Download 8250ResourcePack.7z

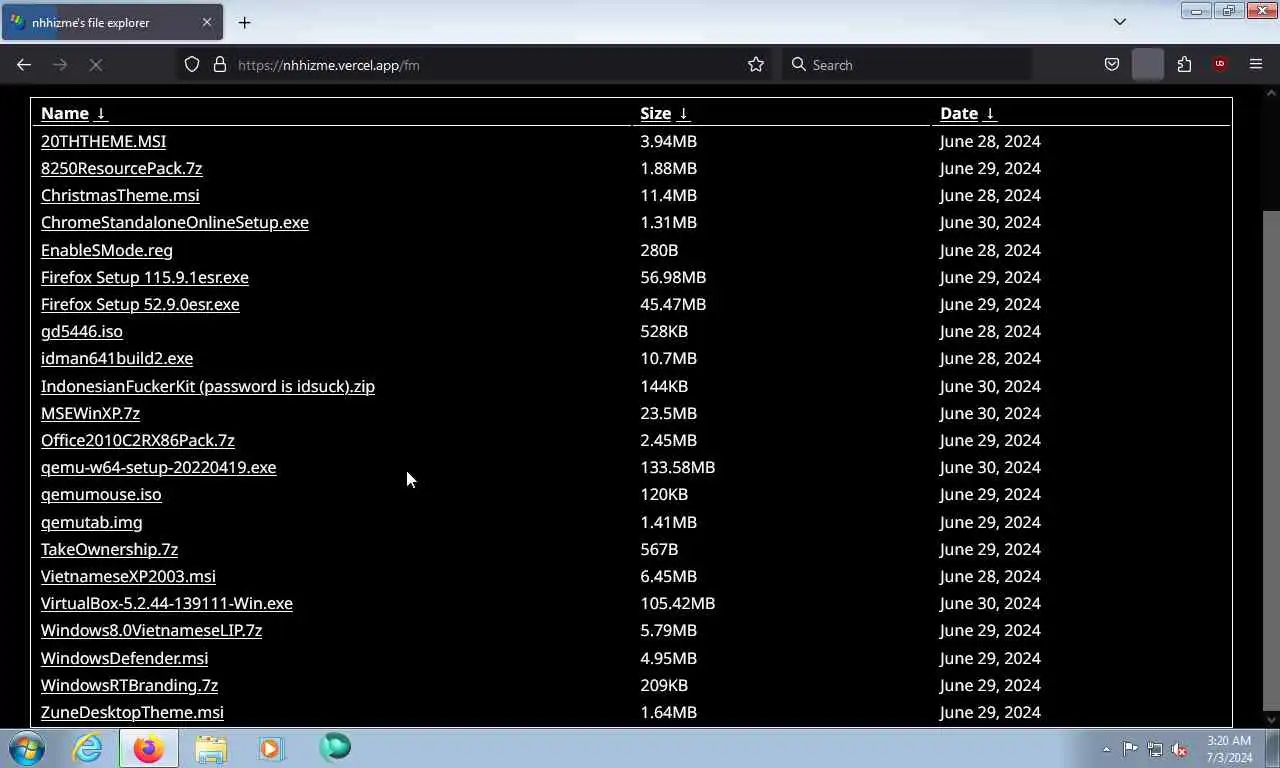[x=121, y=168]
